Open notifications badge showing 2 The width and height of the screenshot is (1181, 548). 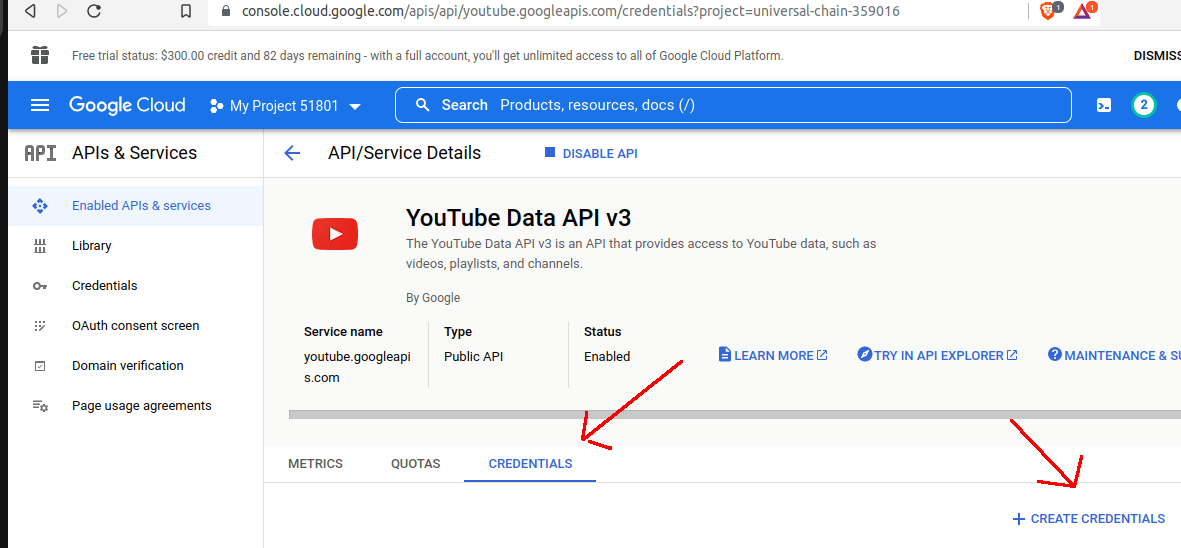(1143, 105)
